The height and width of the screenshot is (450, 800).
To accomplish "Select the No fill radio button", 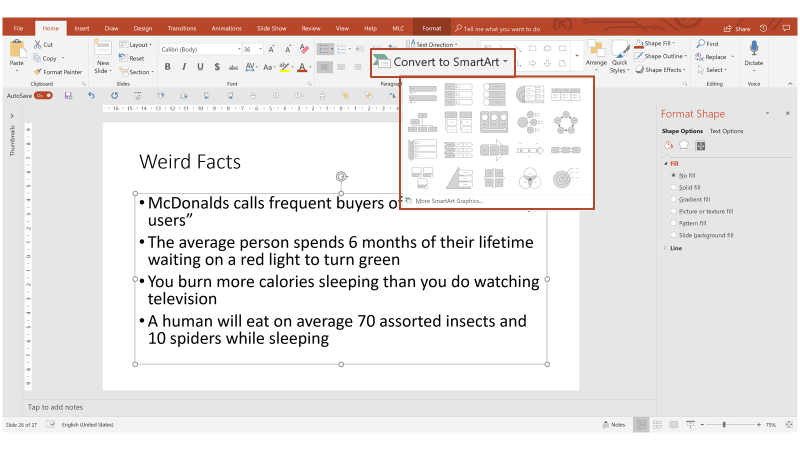I will tap(673, 176).
